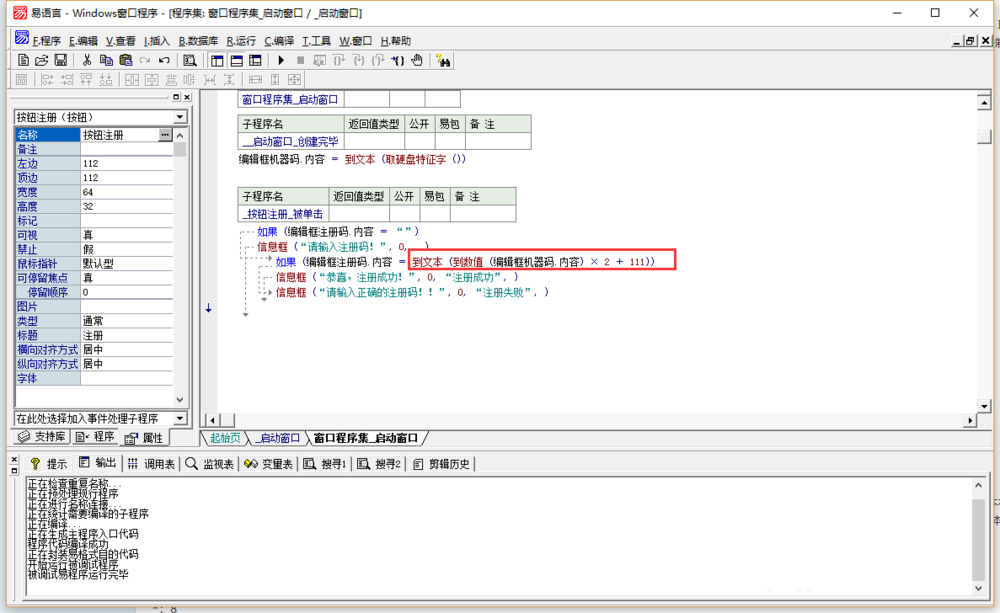This screenshot has width=1000, height=613.
Task: Click the New document icon
Action: (24, 61)
